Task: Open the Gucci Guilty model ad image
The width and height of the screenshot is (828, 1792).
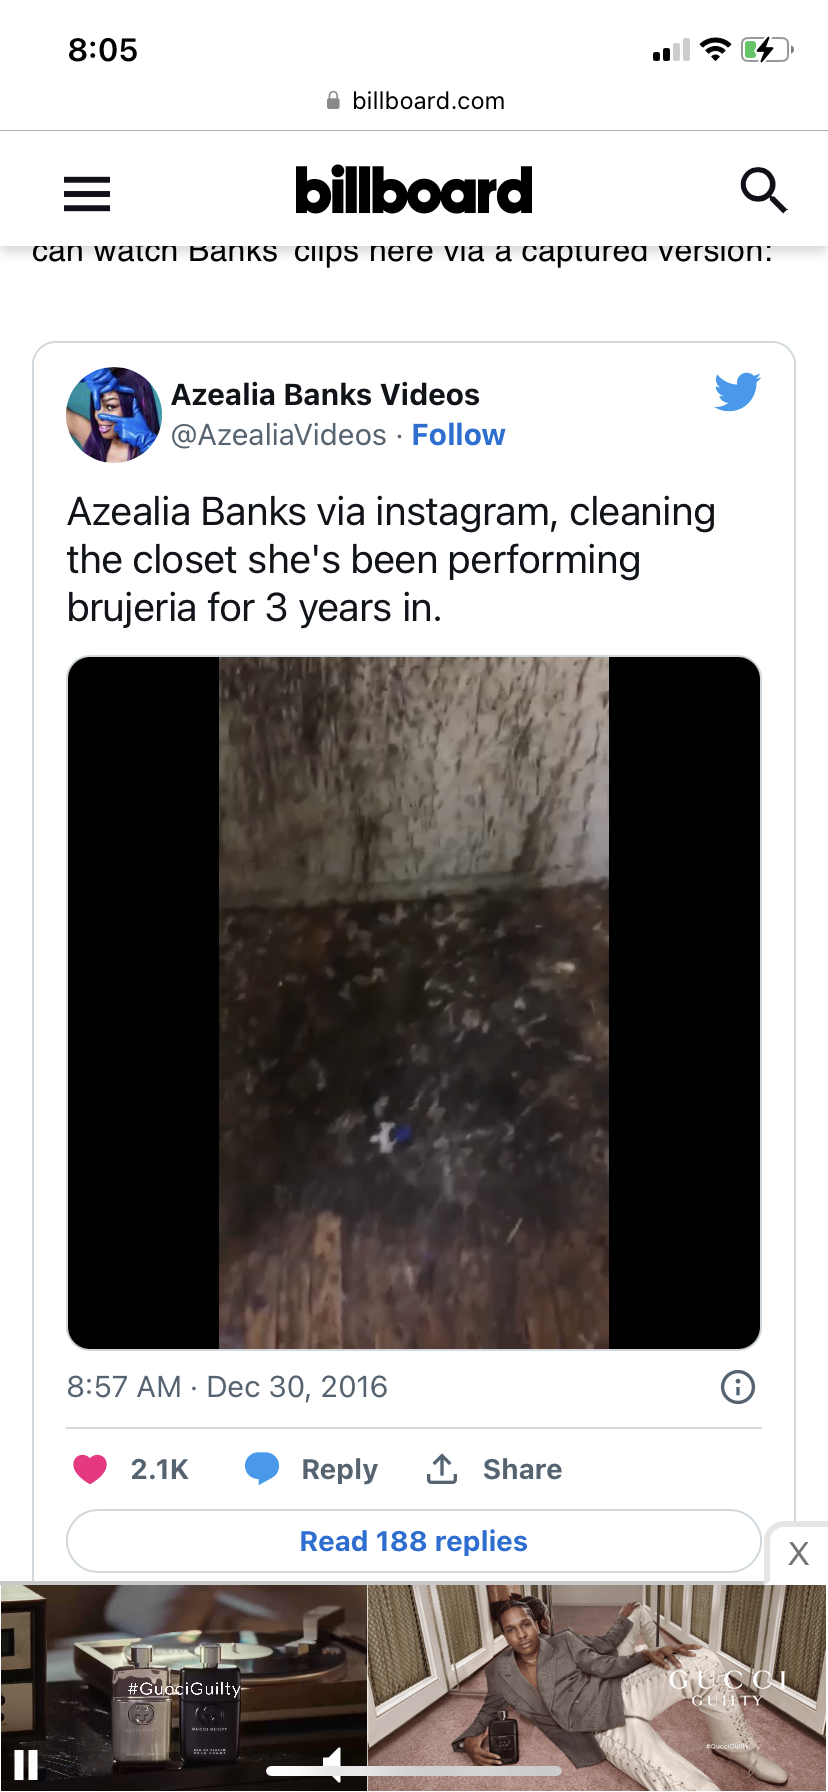Action: click(x=598, y=1687)
